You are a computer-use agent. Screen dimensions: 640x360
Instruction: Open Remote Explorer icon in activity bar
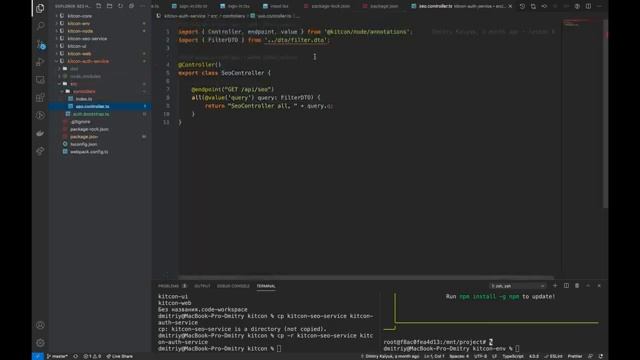coord(40,80)
